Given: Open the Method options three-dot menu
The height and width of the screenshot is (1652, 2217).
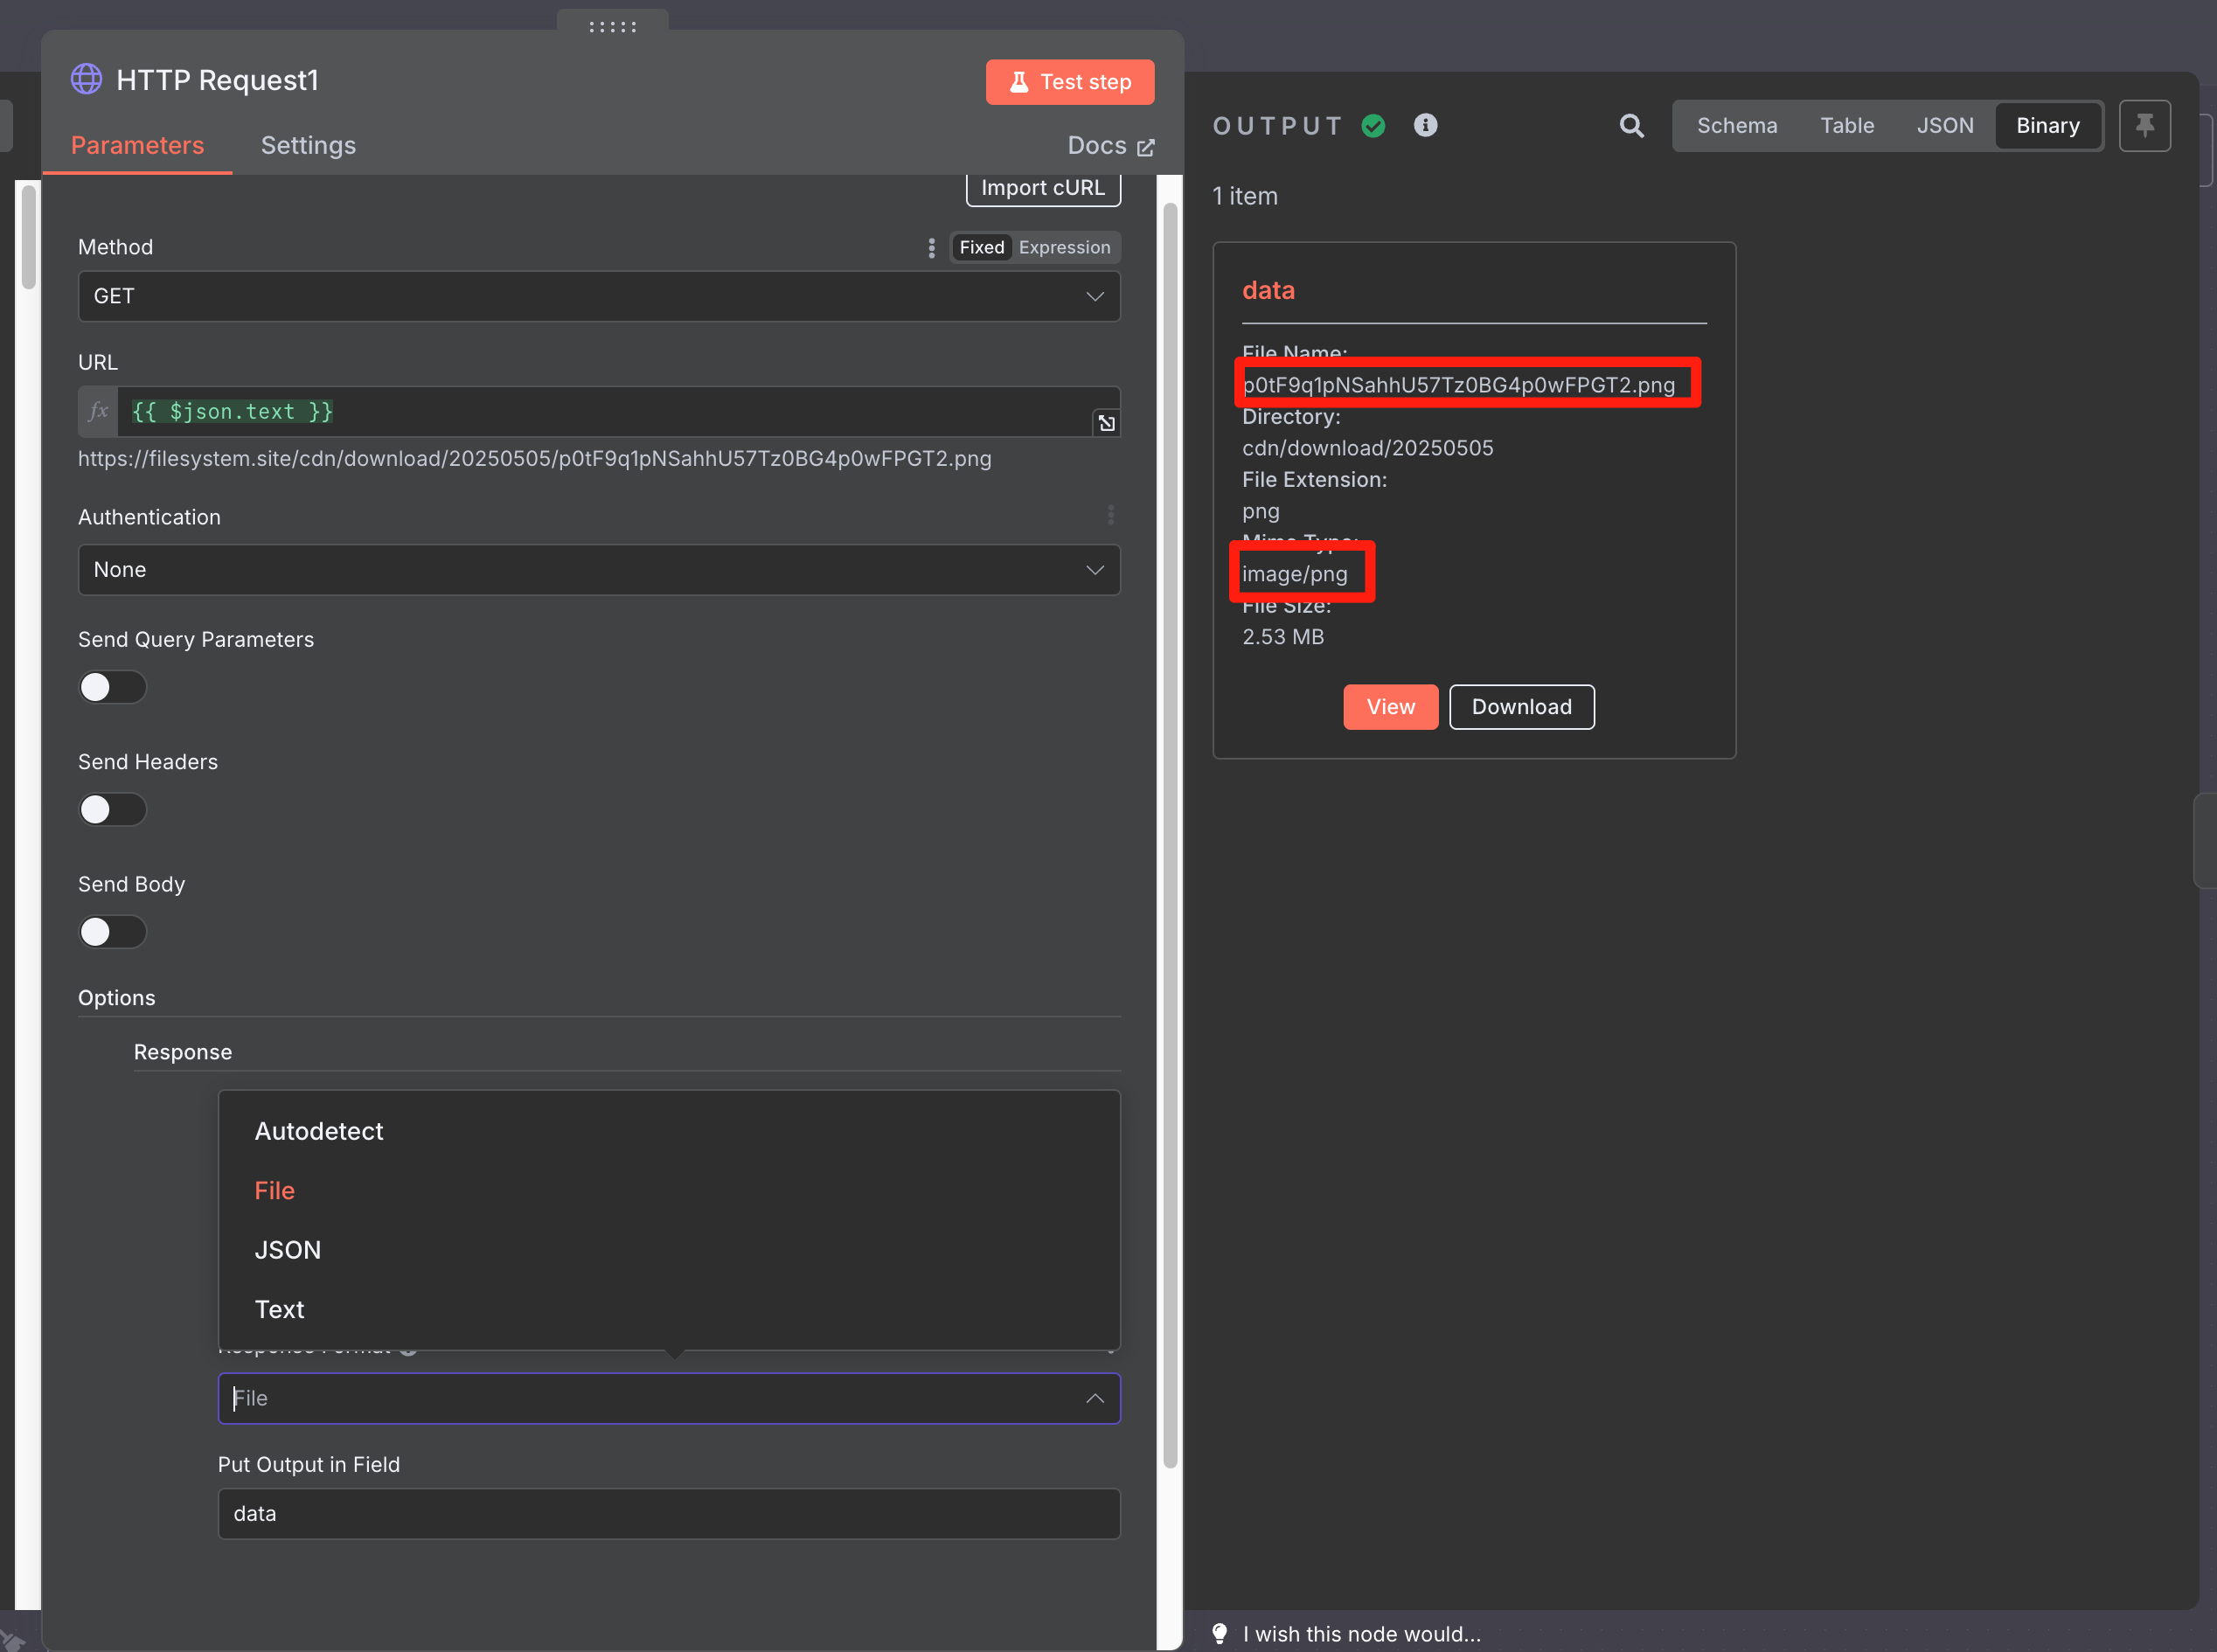Looking at the screenshot, I should click(931, 247).
